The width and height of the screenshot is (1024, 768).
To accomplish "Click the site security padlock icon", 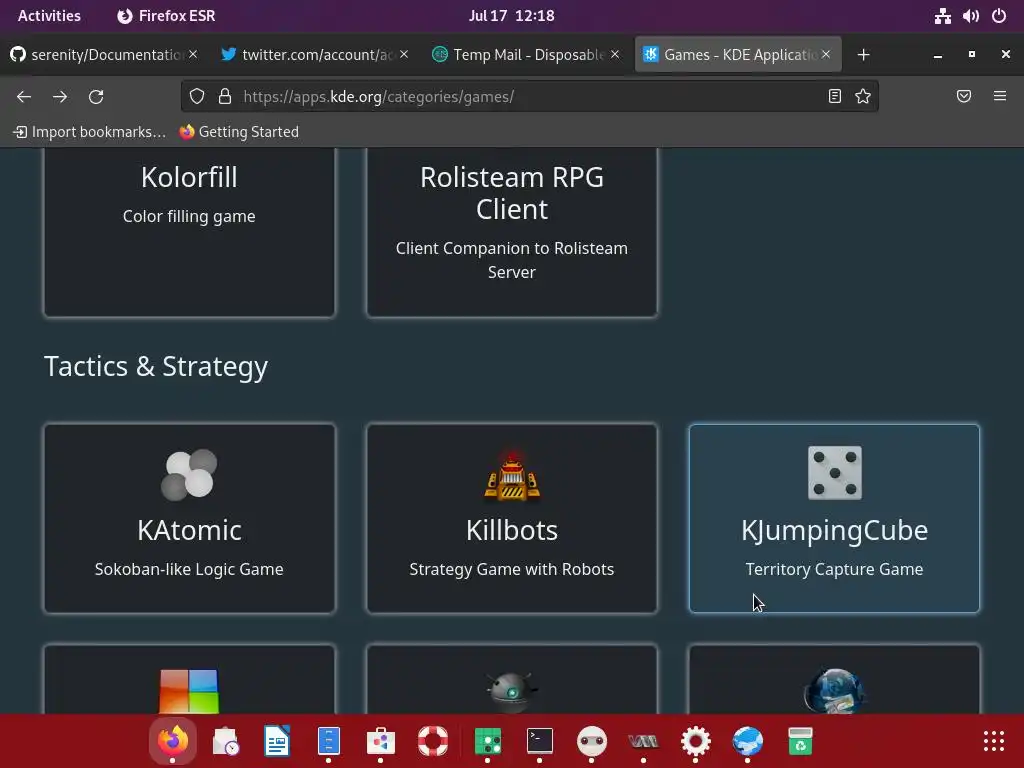I will pyautogui.click(x=225, y=97).
